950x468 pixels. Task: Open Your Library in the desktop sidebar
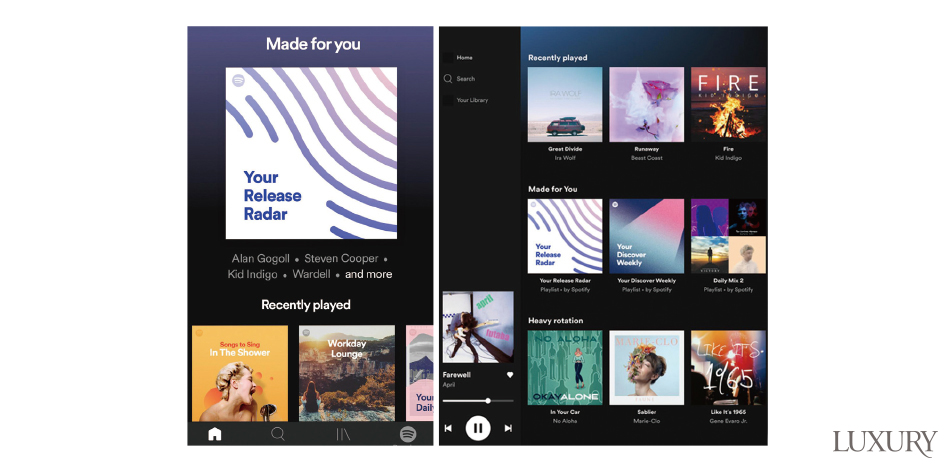tap(472, 100)
